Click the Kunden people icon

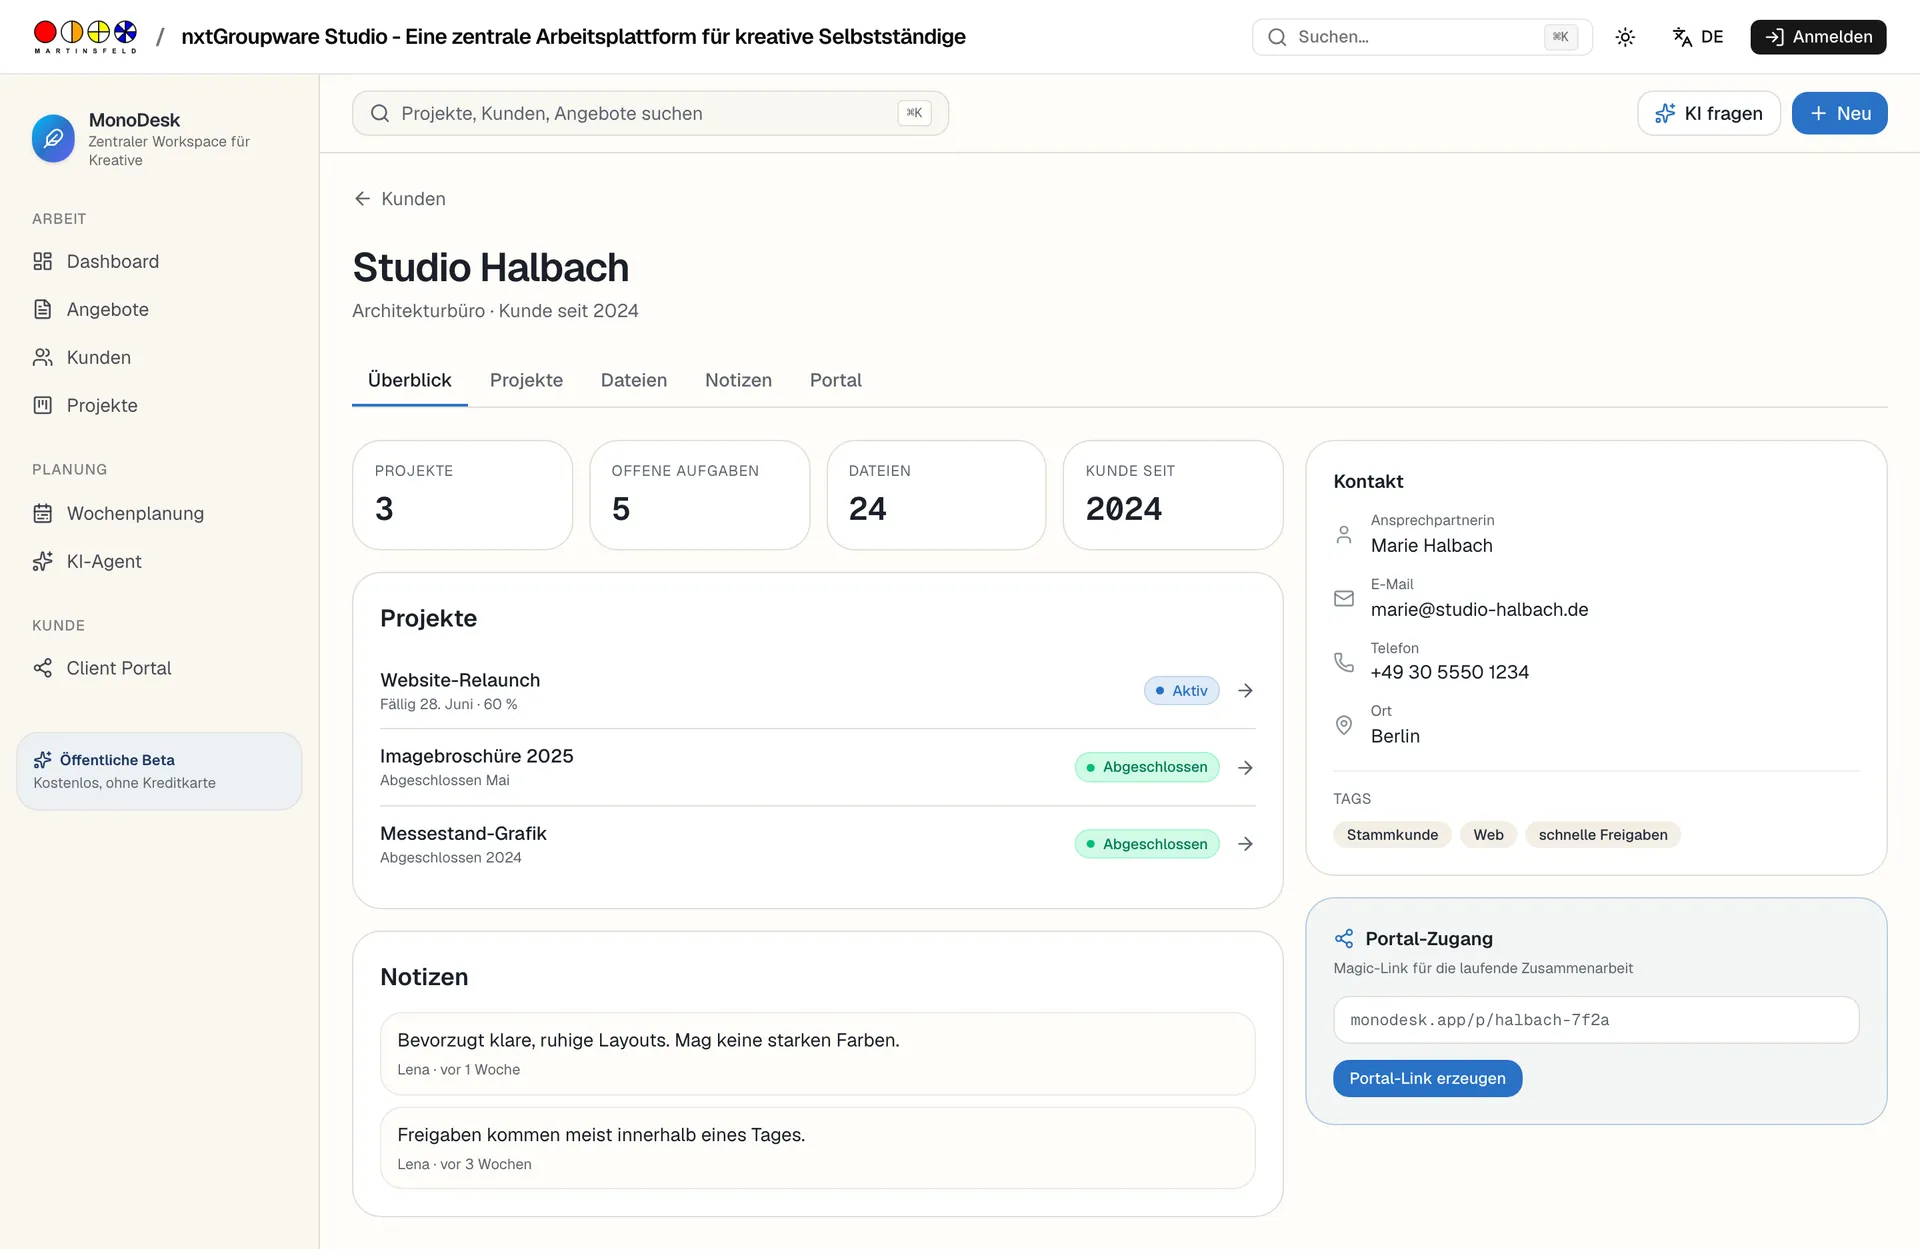tap(42, 357)
